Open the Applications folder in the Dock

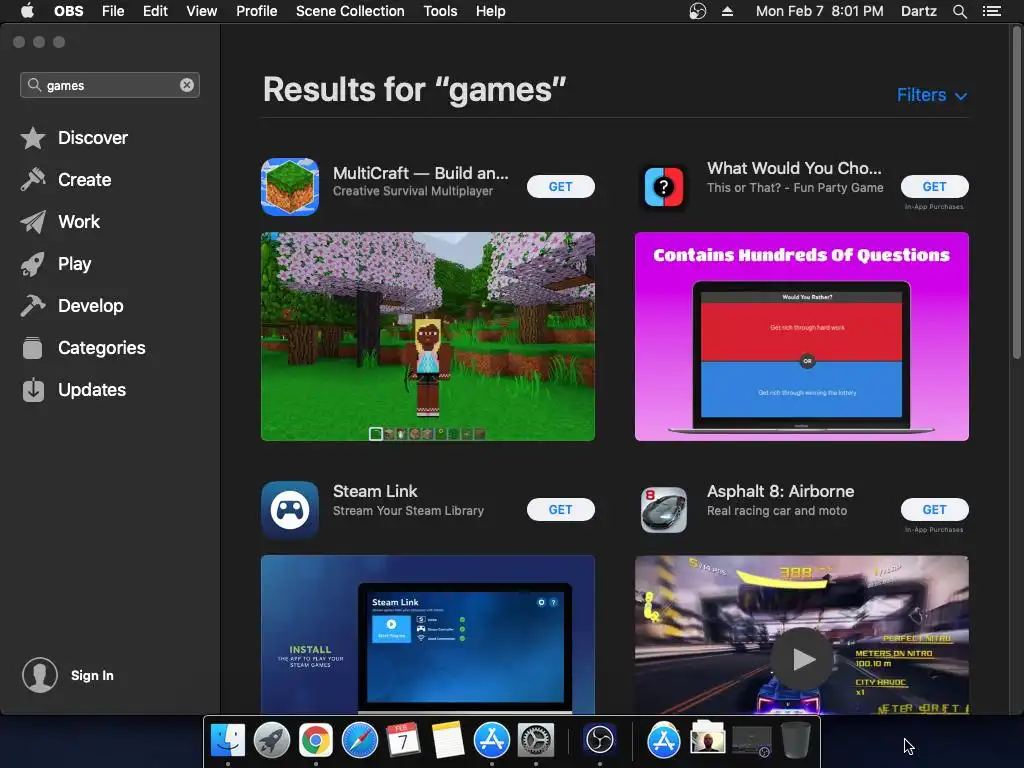coord(664,741)
